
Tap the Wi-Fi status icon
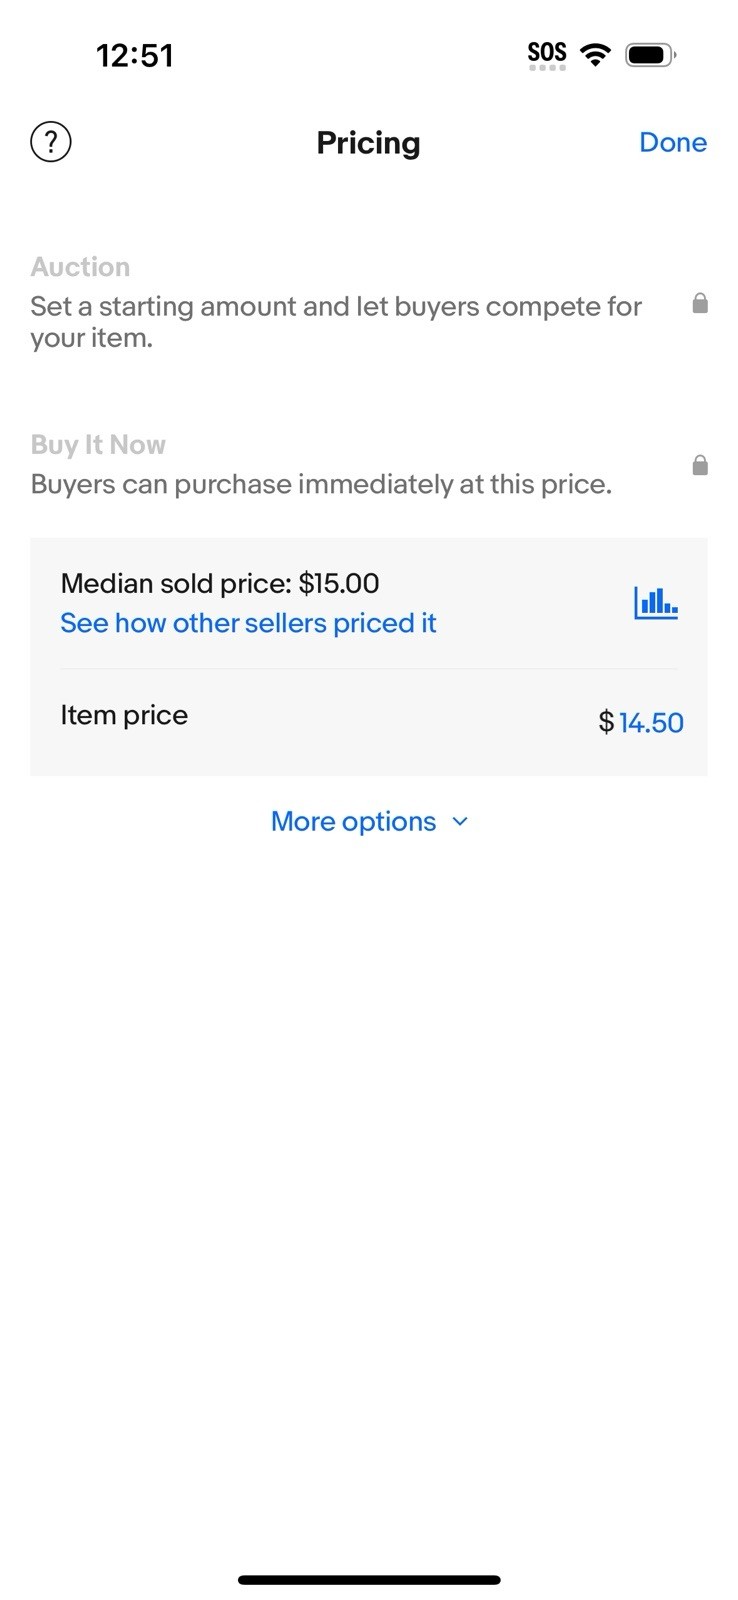[x=596, y=54]
